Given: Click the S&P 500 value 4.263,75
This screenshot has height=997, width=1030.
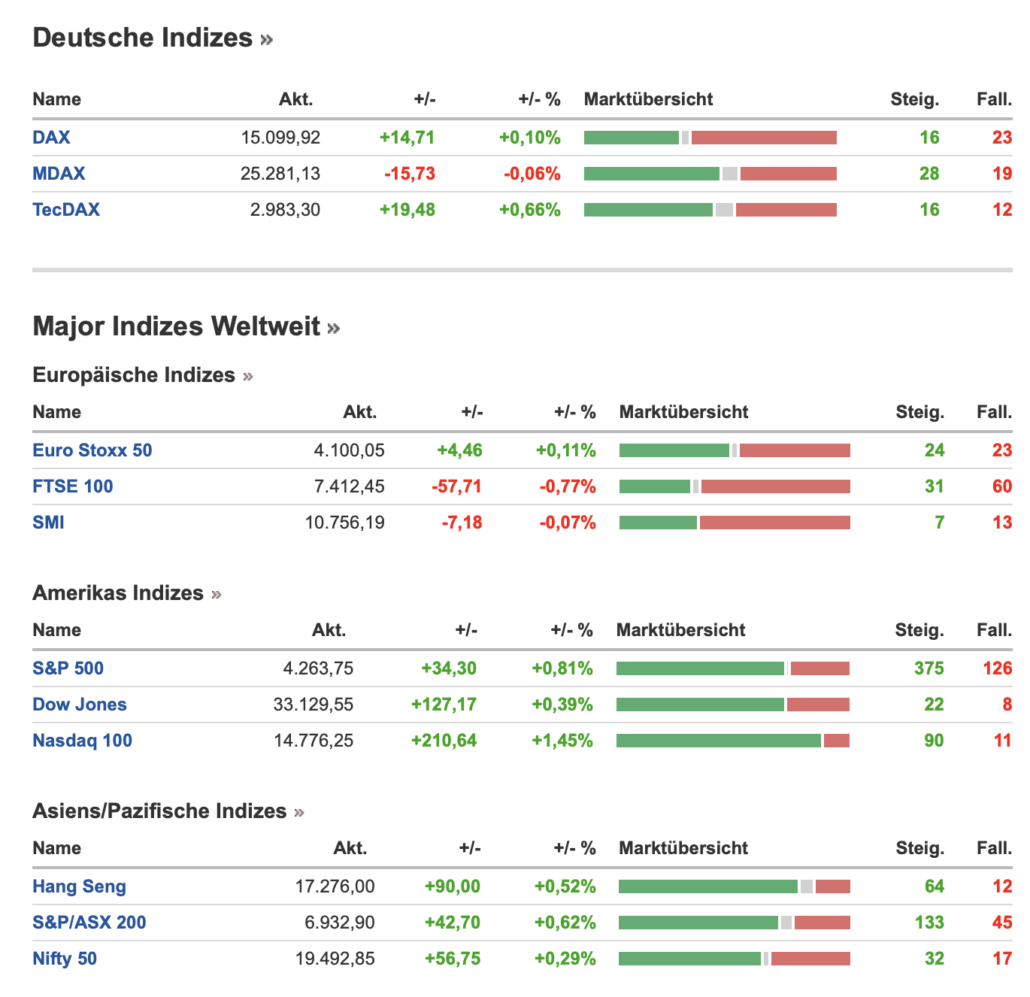Looking at the screenshot, I should click(318, 668).
